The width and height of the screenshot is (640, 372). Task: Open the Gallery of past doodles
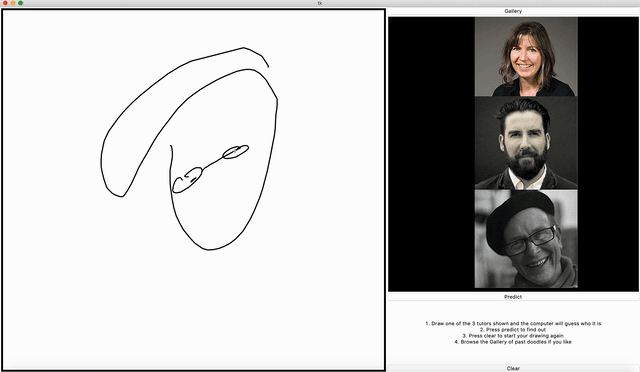click(513, 11)
